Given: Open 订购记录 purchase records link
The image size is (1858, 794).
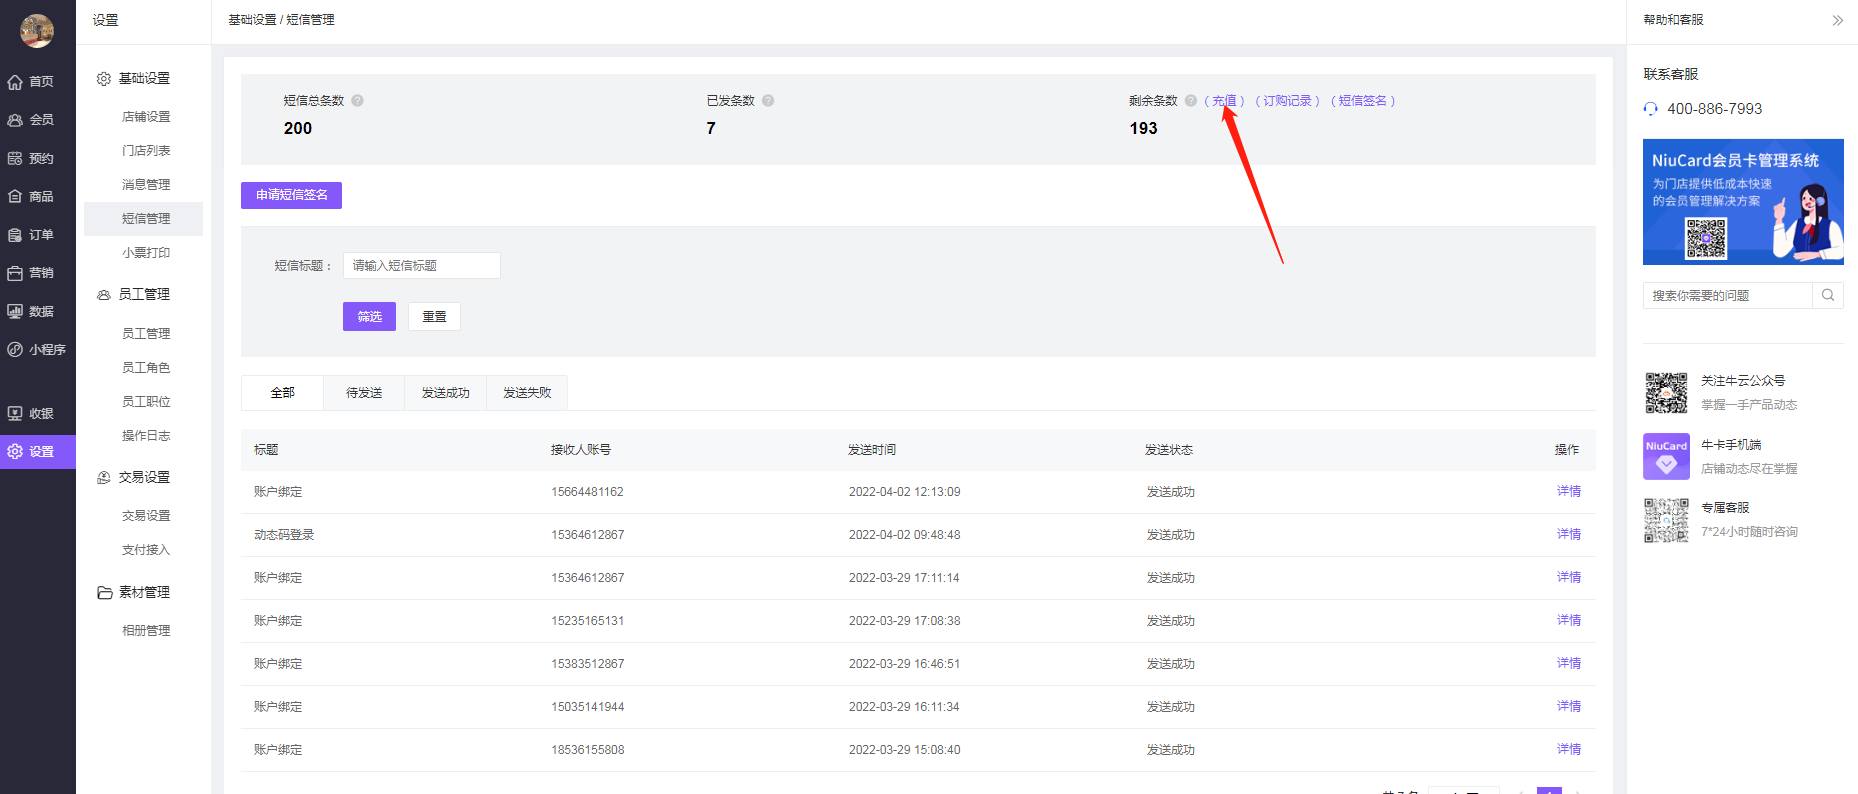Looking at the screenshot, I should pyautogui.click(x=1287, y=101).
